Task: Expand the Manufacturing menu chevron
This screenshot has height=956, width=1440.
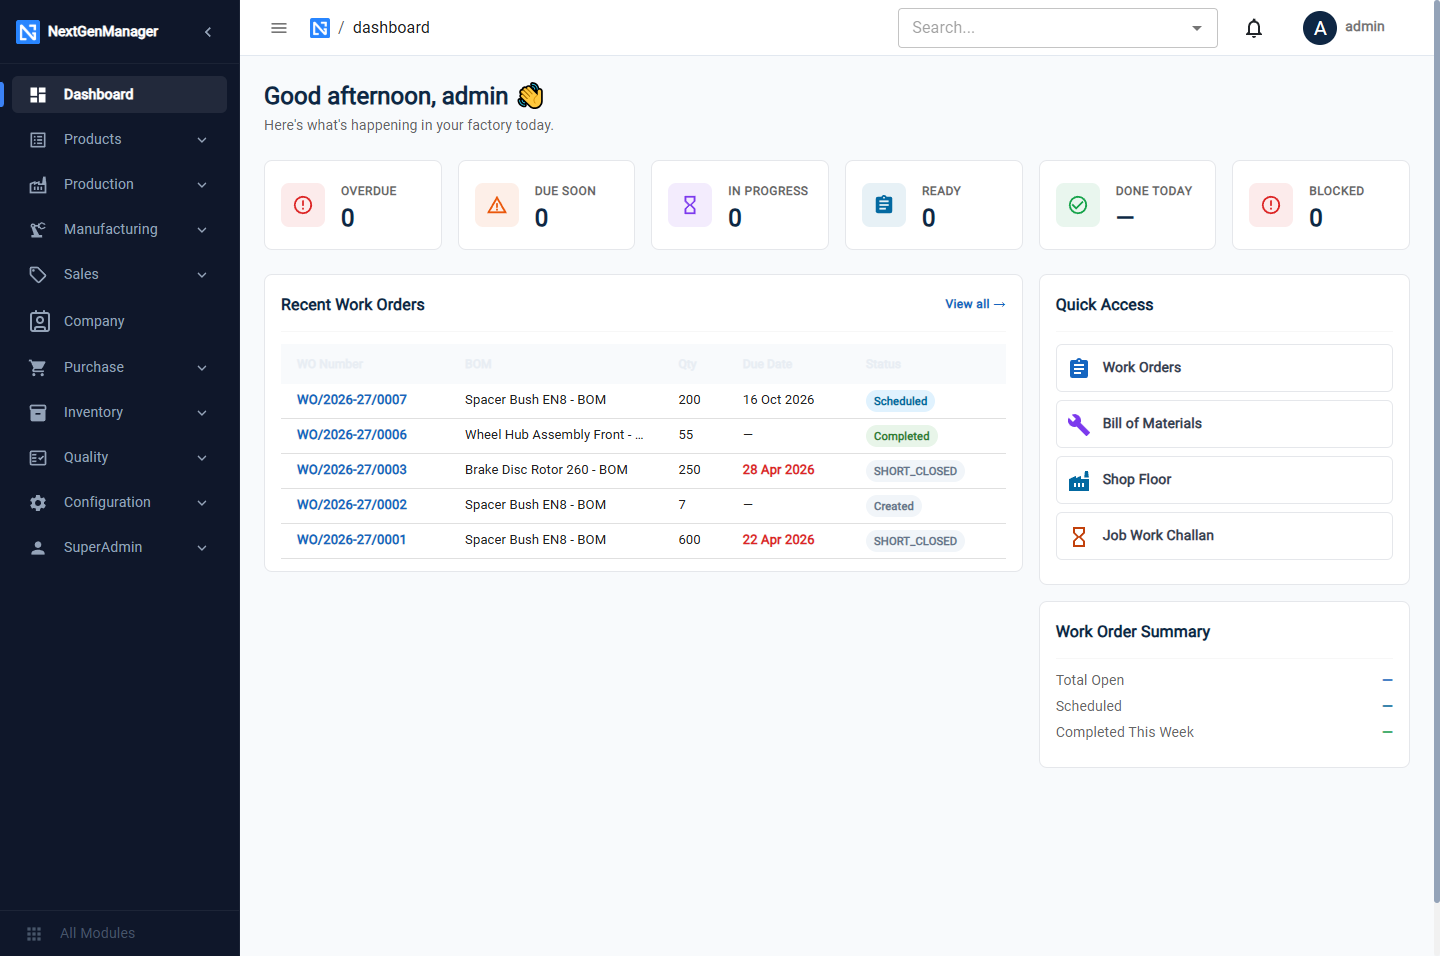Action: (202, 230)
